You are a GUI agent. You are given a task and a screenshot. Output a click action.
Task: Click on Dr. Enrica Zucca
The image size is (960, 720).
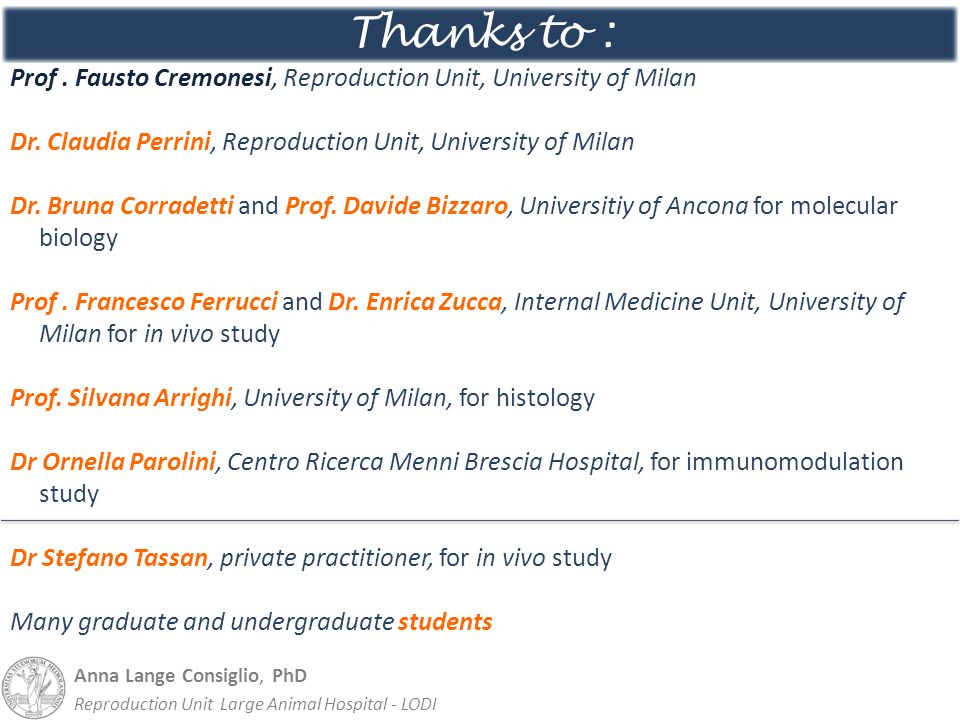coord(415,302)
